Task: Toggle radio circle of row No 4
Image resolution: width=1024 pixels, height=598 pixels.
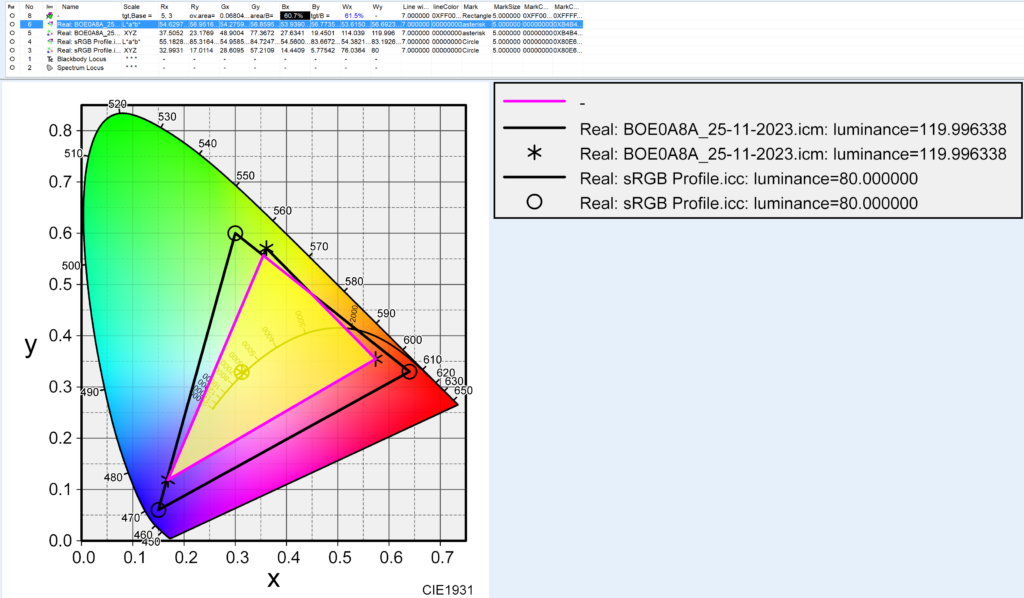Action: point(12,41)
